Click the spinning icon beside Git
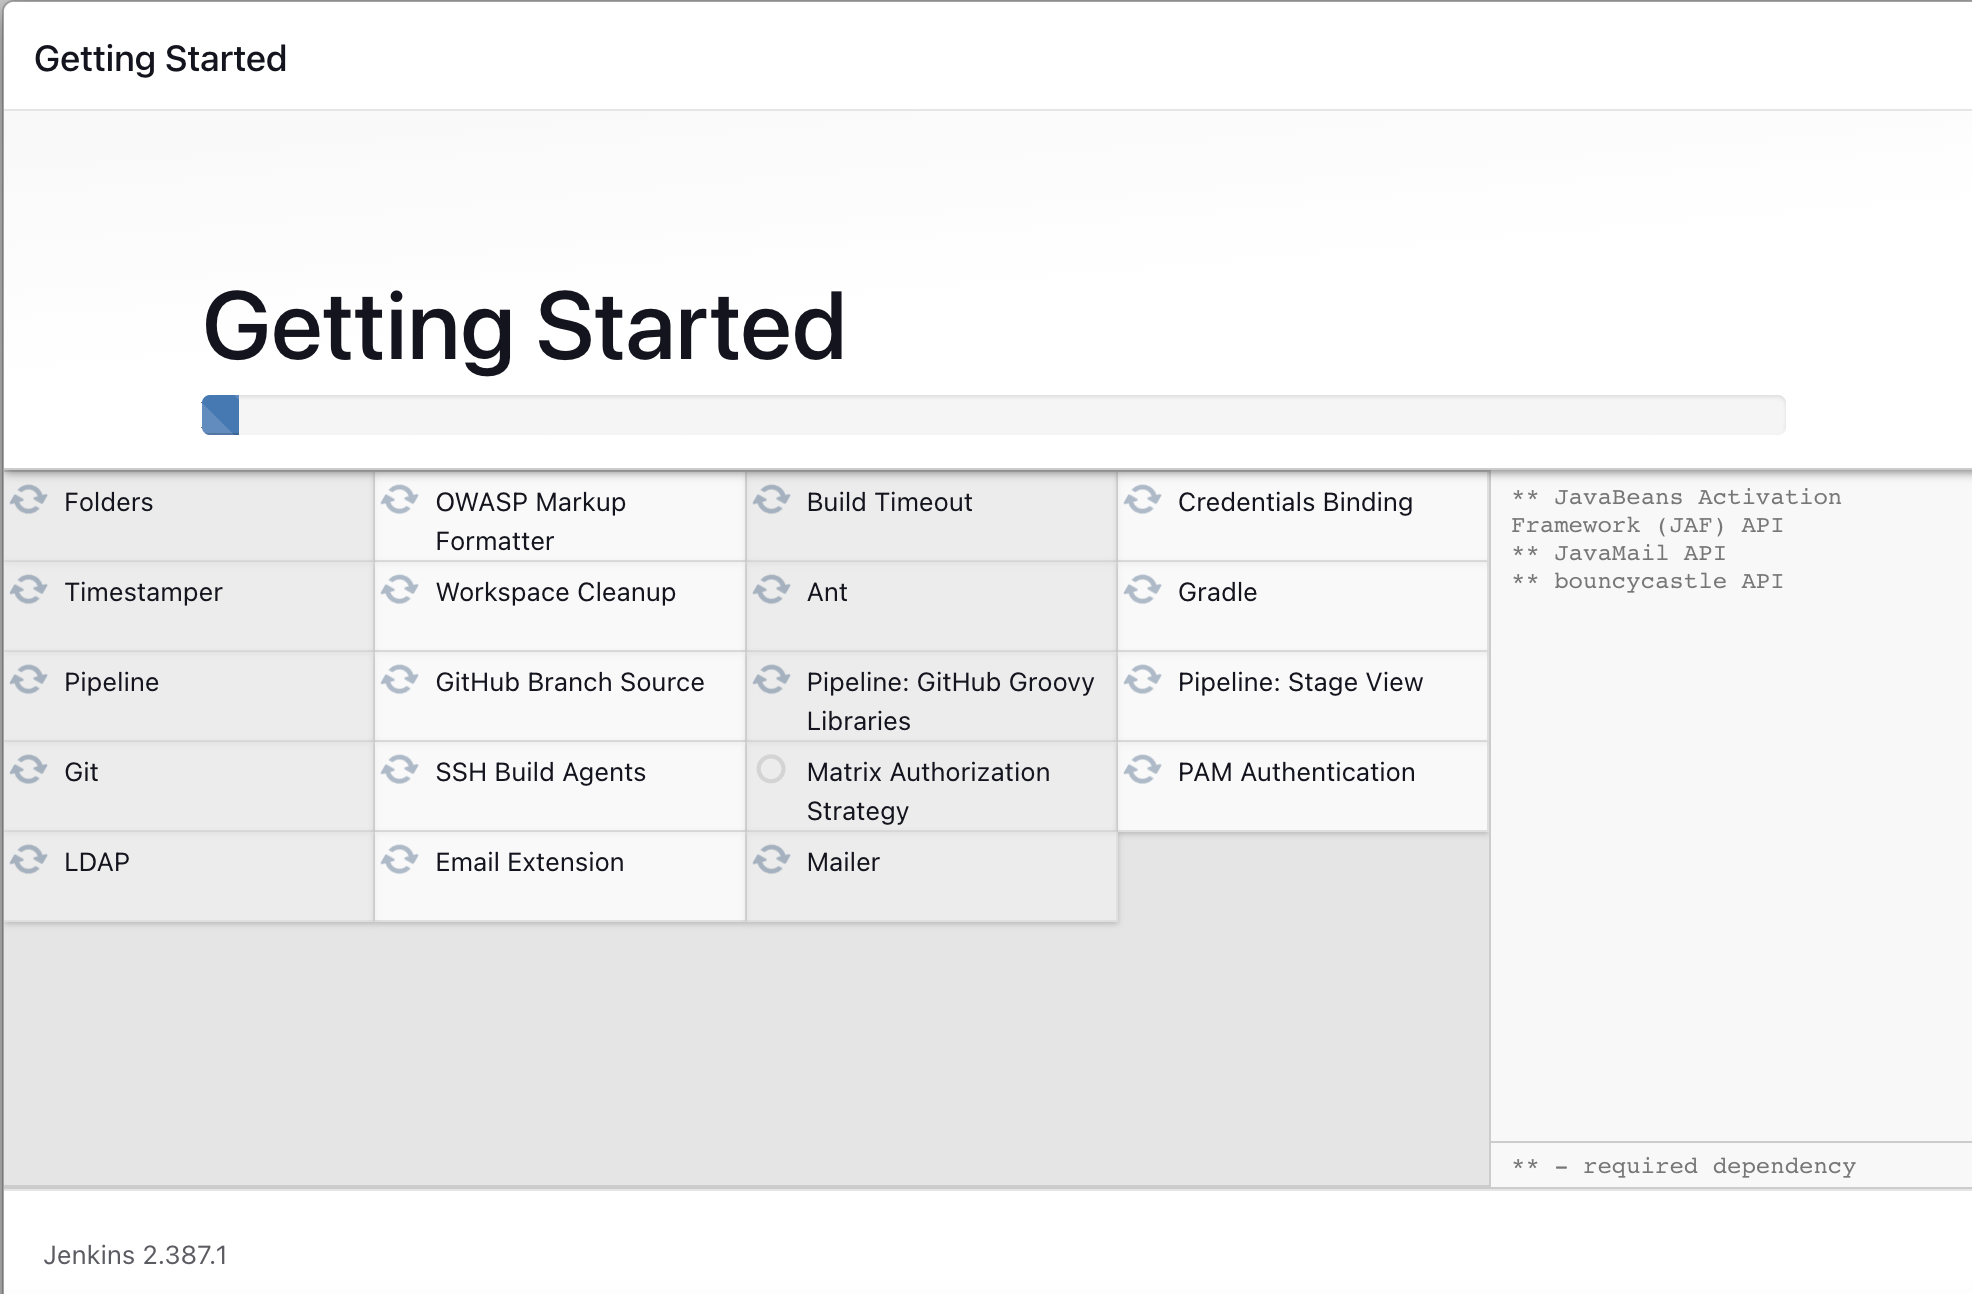Viewport: 1972px width, 1294px height. (29, 769)
